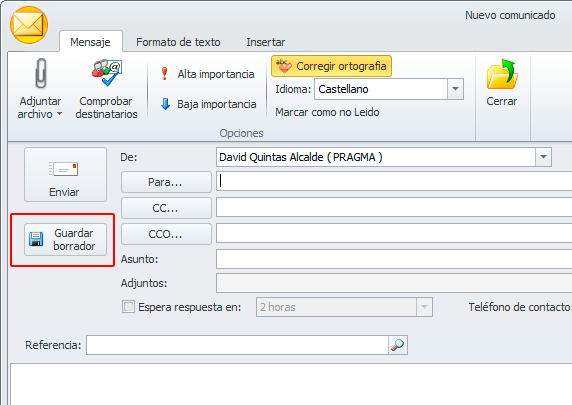This screenshot has height=405, width=572.
Task: Open the Idioma Castellano dropdown
Action: click(455, 89)
